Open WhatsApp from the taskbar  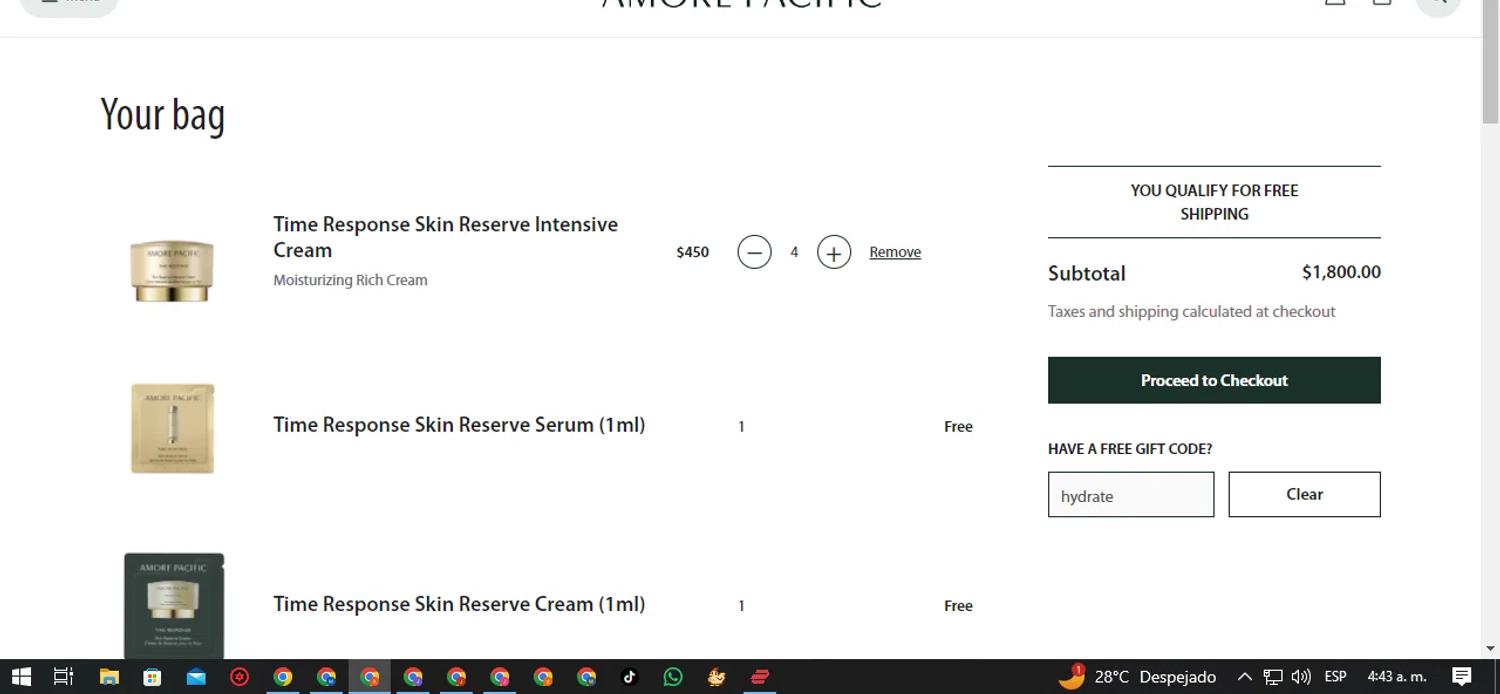tap(673, 677)
